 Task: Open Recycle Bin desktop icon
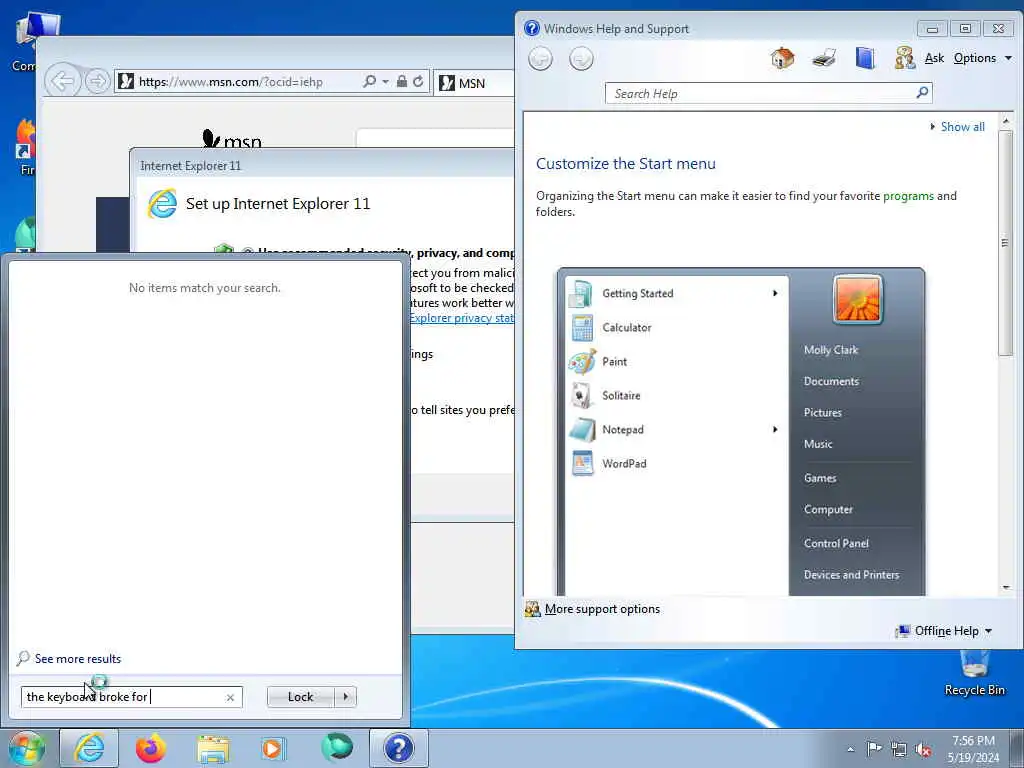[x=974, y=674]
